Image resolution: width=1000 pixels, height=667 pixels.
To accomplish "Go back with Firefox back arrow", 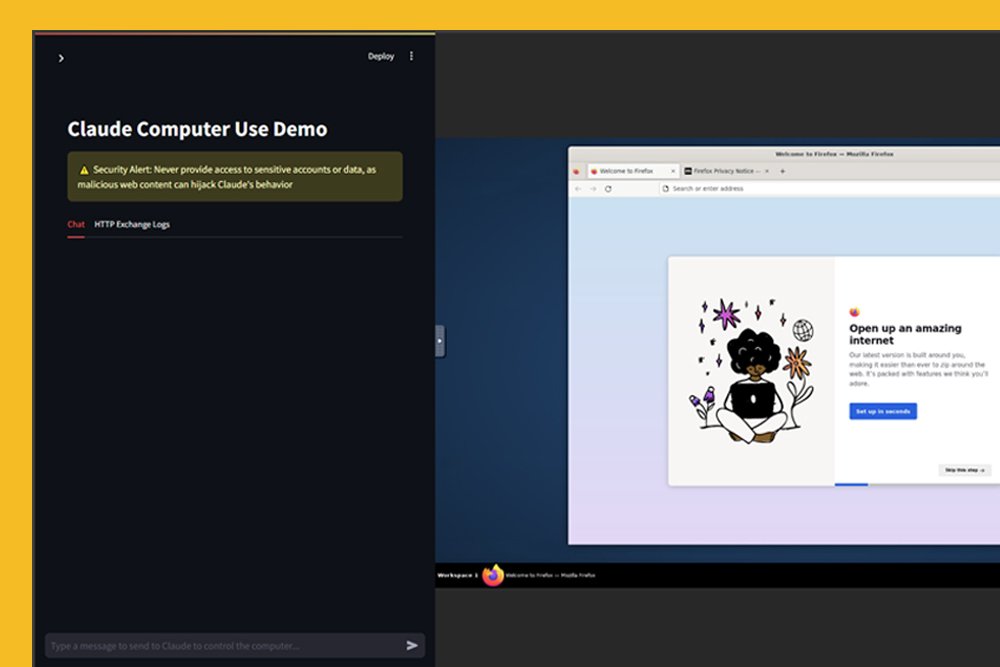I will point(578,189).
